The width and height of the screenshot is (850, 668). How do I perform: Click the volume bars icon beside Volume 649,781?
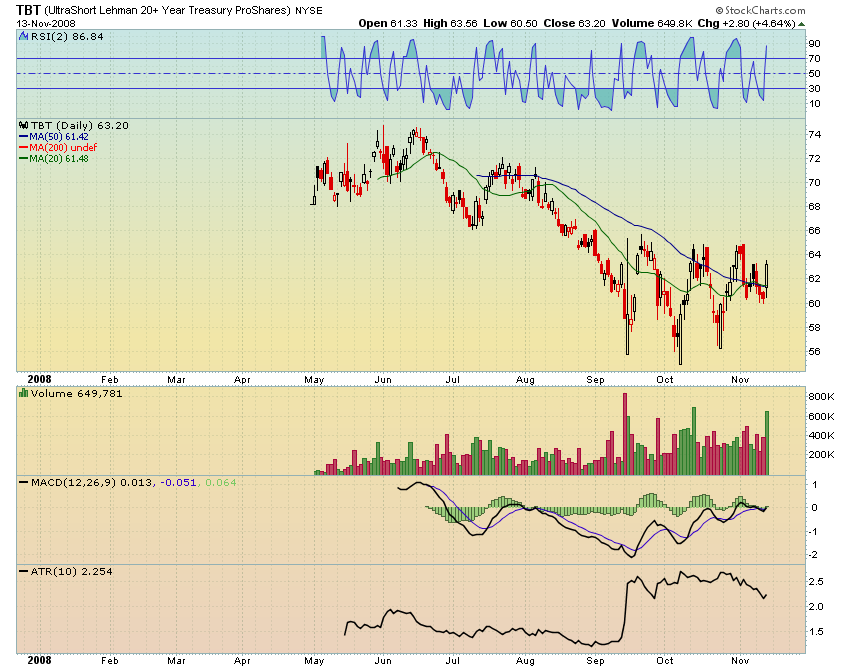point(23,393)
